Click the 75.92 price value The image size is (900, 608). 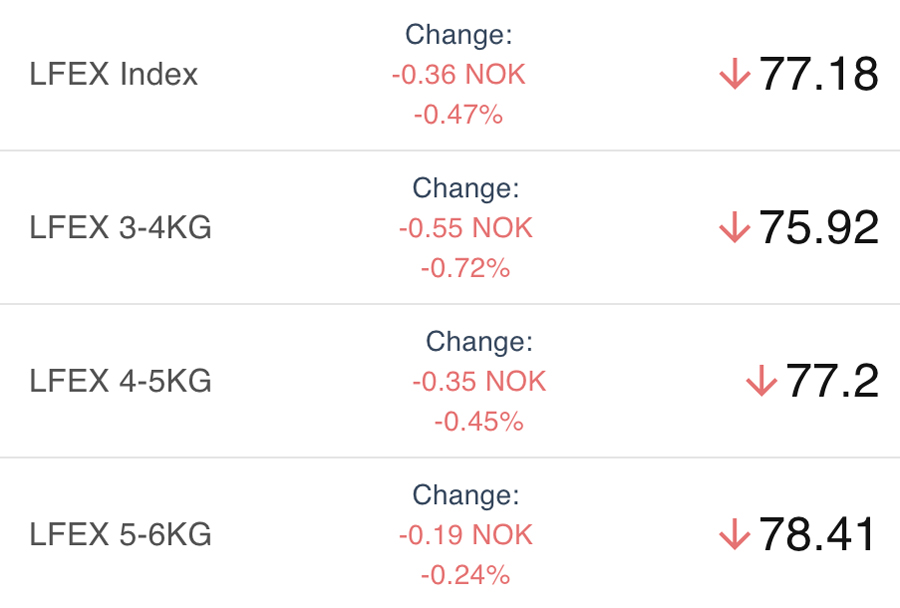(x=818, y=228)
